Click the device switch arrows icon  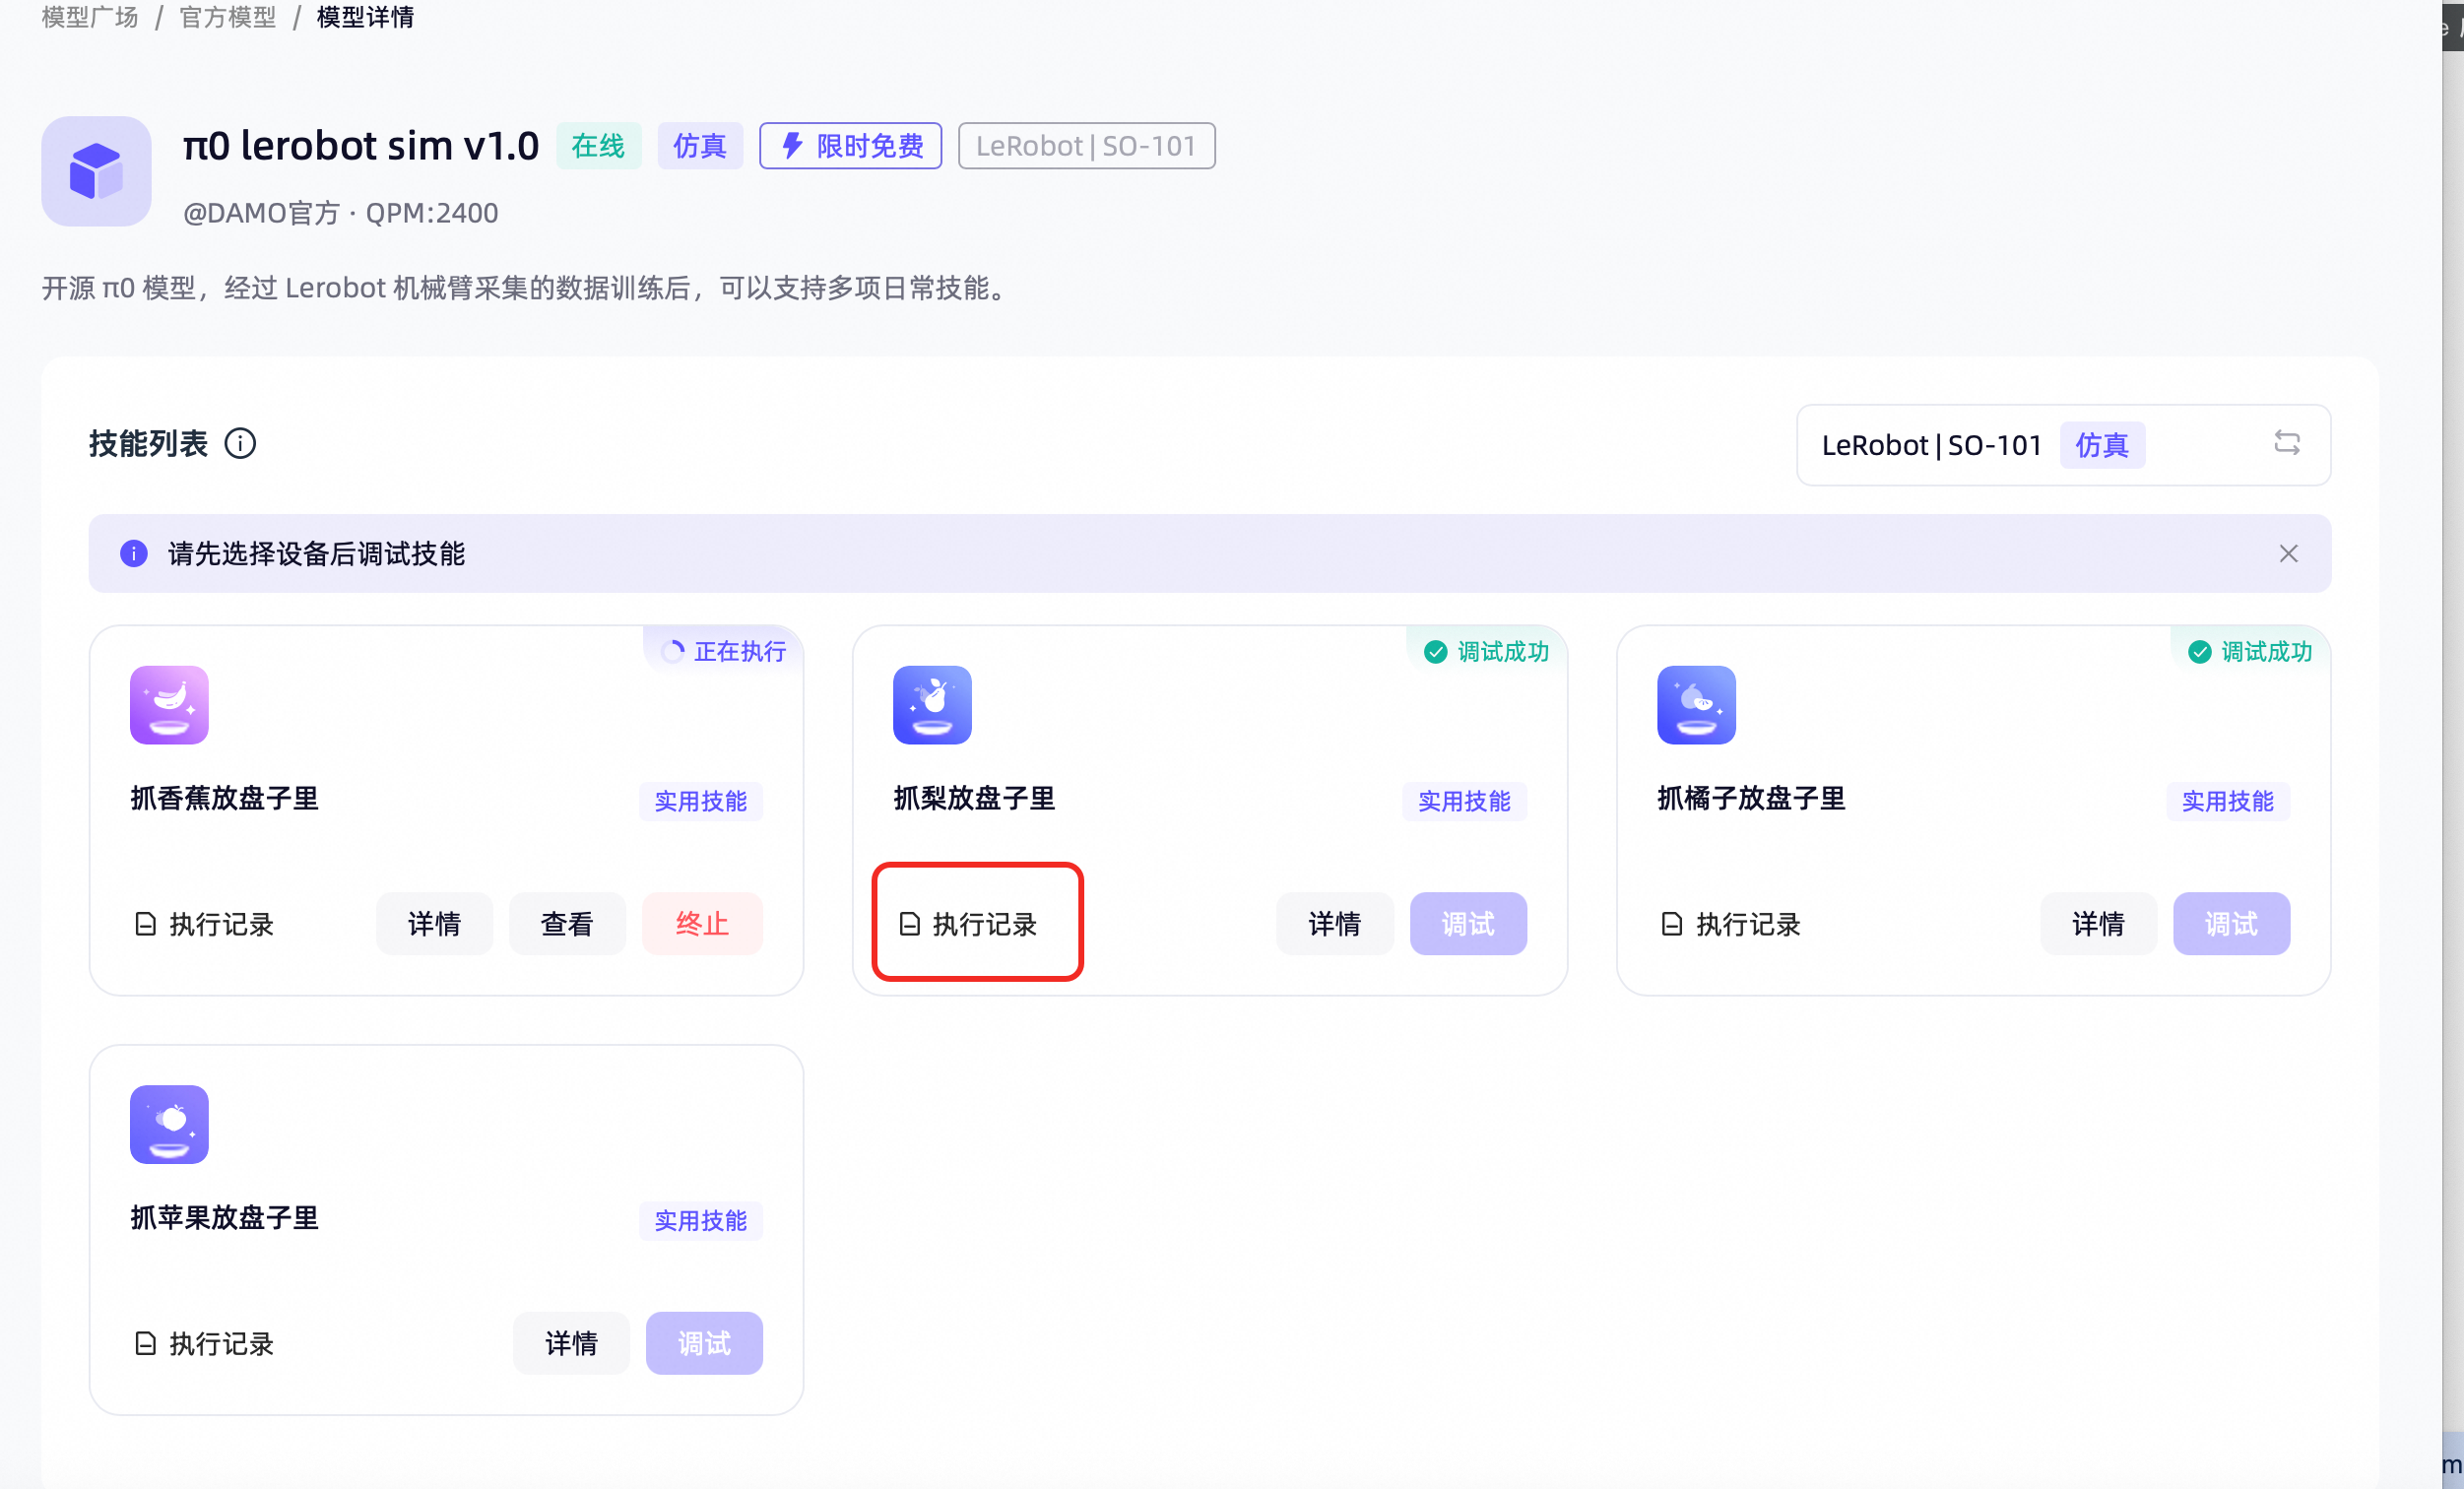pyautogui.click(x=2287, y=443)
